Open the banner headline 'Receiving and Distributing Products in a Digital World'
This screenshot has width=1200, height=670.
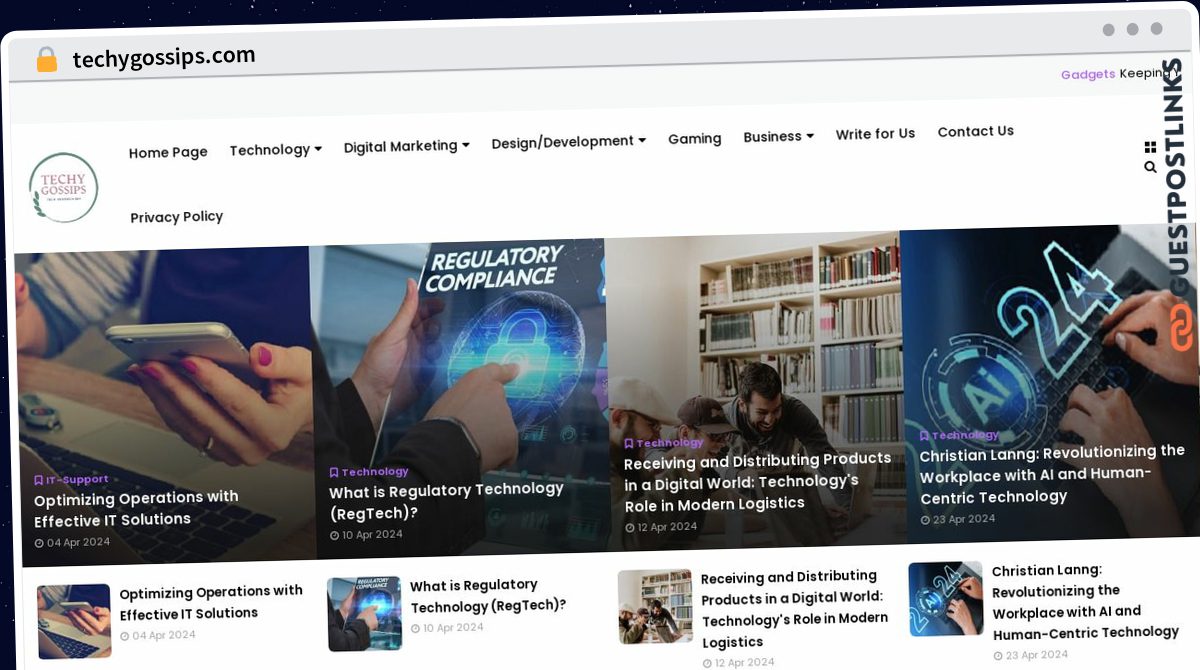point(758,482)
